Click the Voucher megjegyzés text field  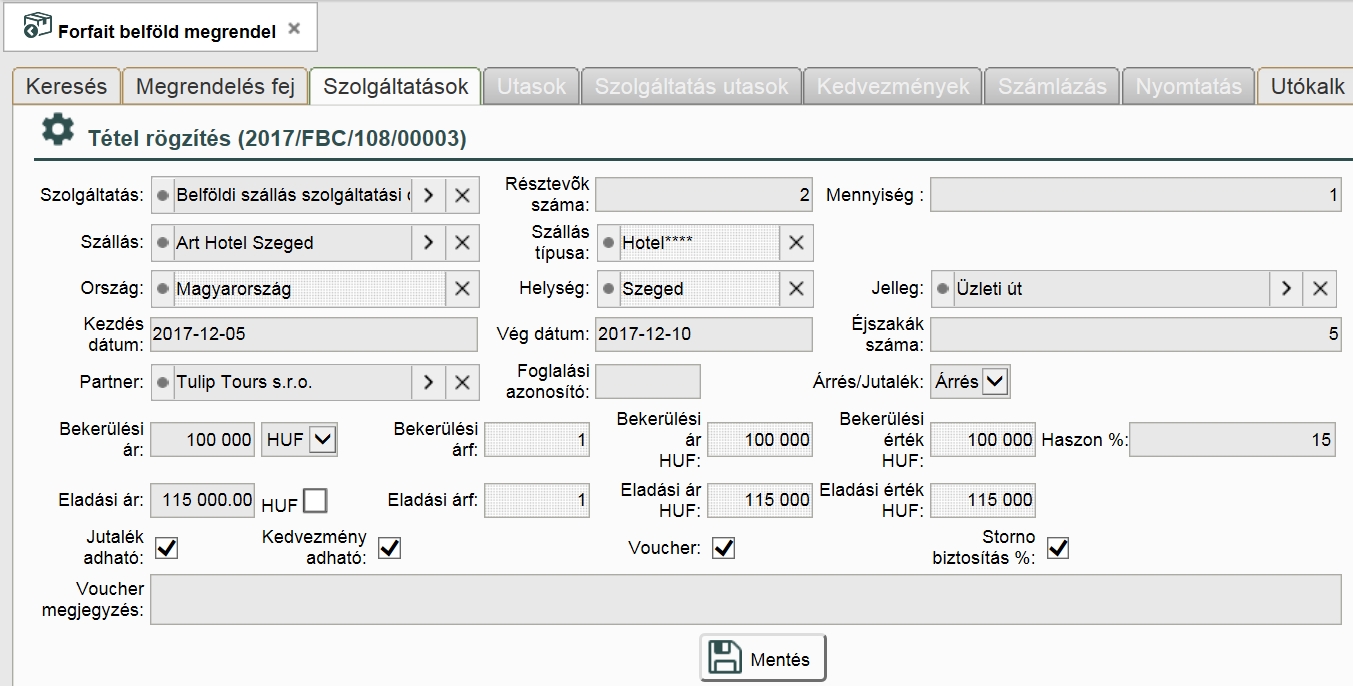pyautogui.click(x=745, y=599)
